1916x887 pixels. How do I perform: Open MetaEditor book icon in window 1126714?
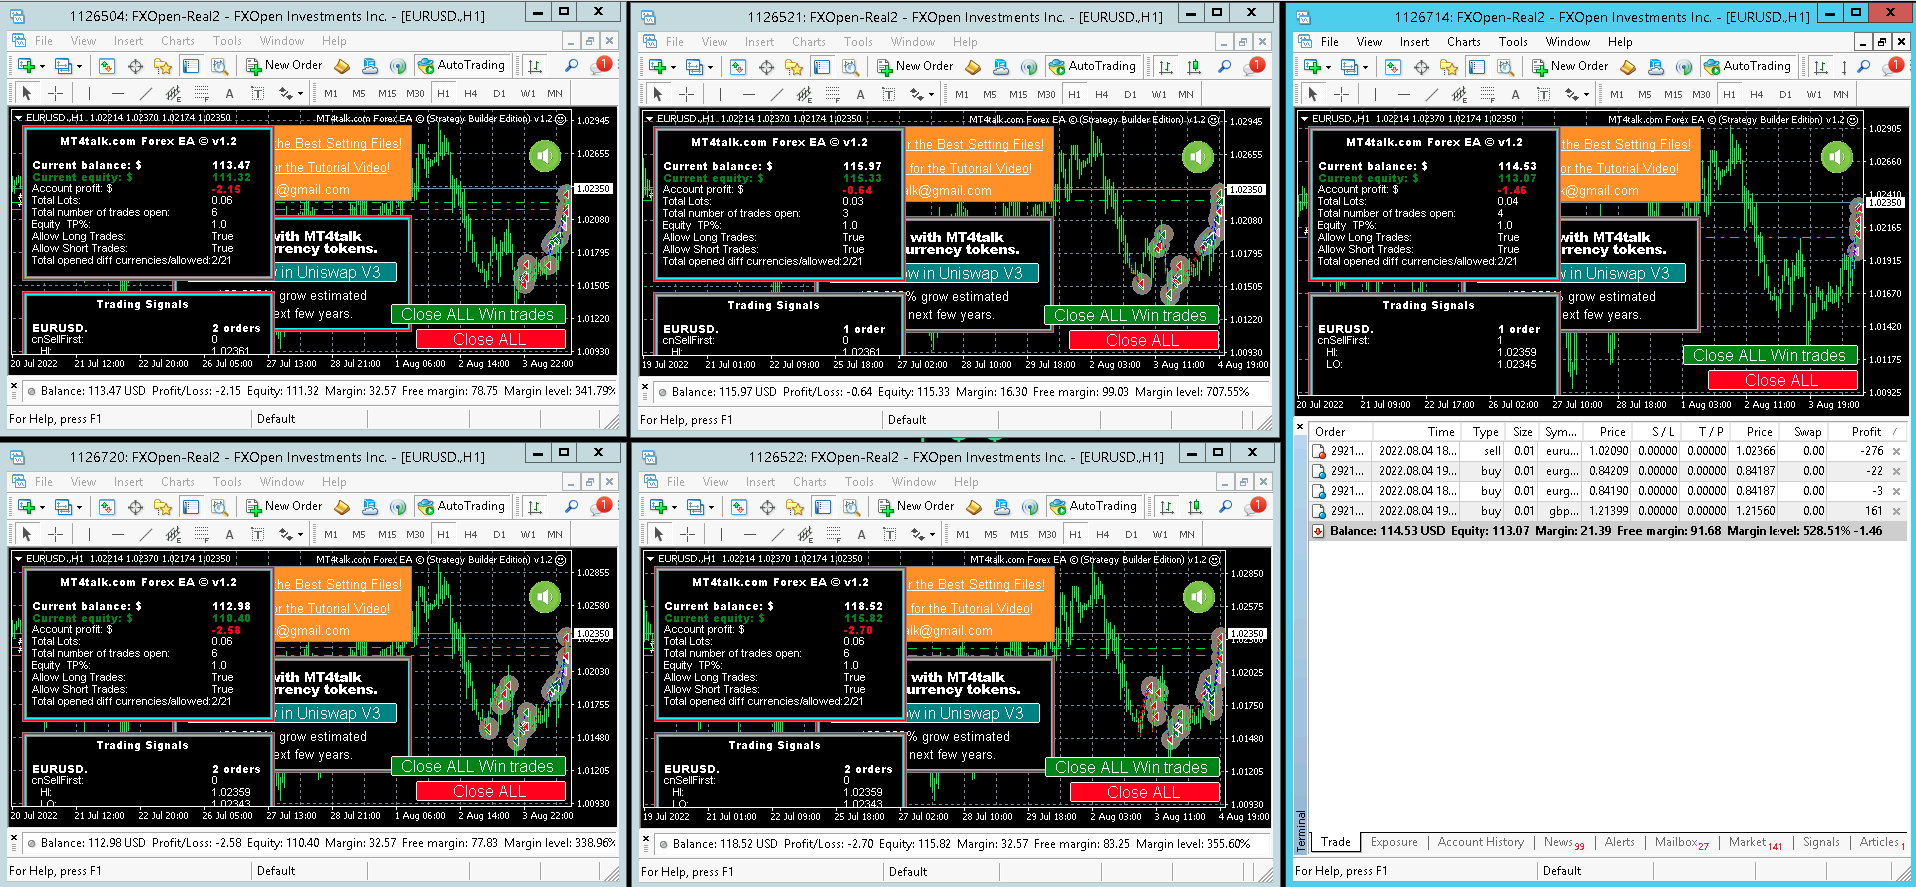click(1627, 67)
